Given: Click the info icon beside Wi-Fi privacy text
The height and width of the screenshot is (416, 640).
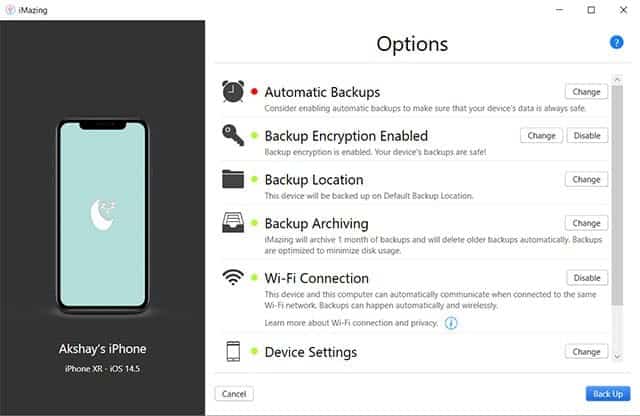Looking at the screenshot, I should [451, 323].
